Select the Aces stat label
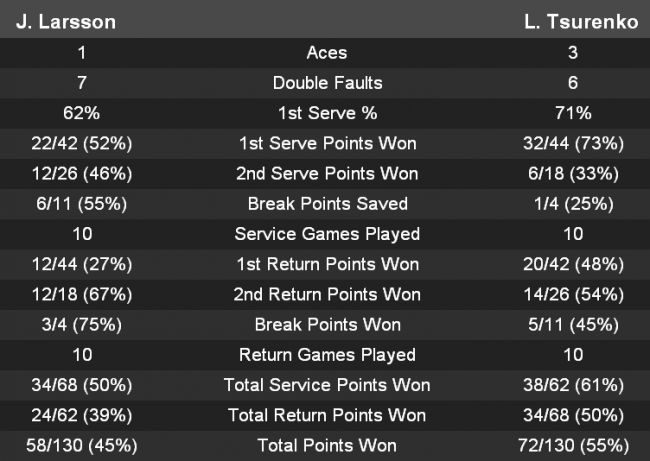The image size is (650, 461). point(327,53)
